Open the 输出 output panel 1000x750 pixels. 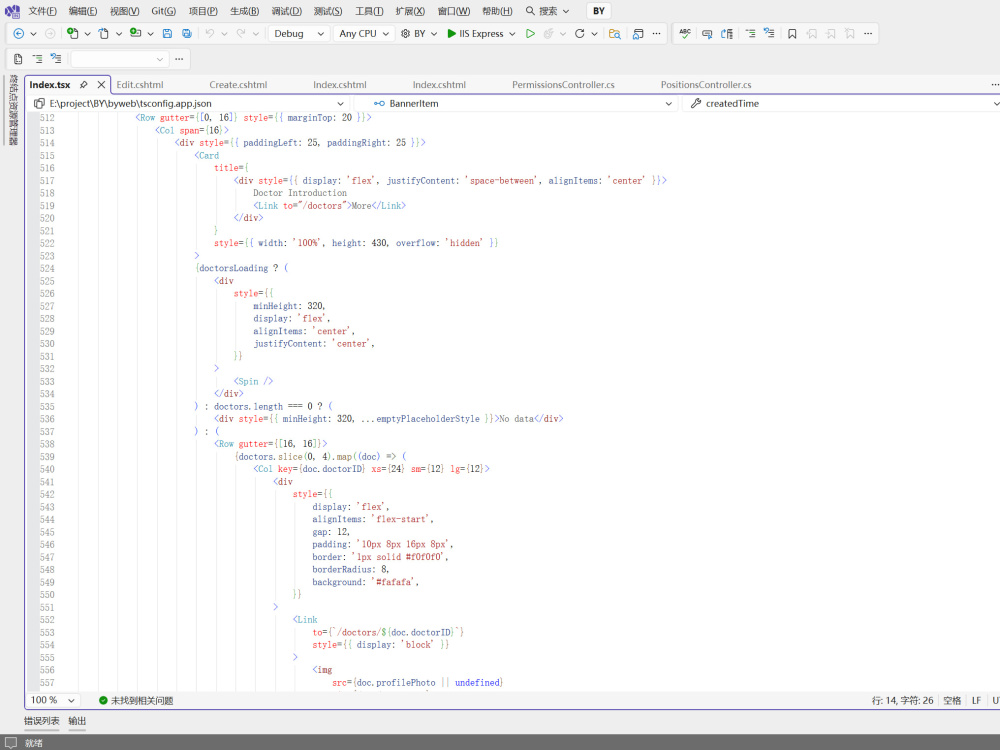pos(77,721)
